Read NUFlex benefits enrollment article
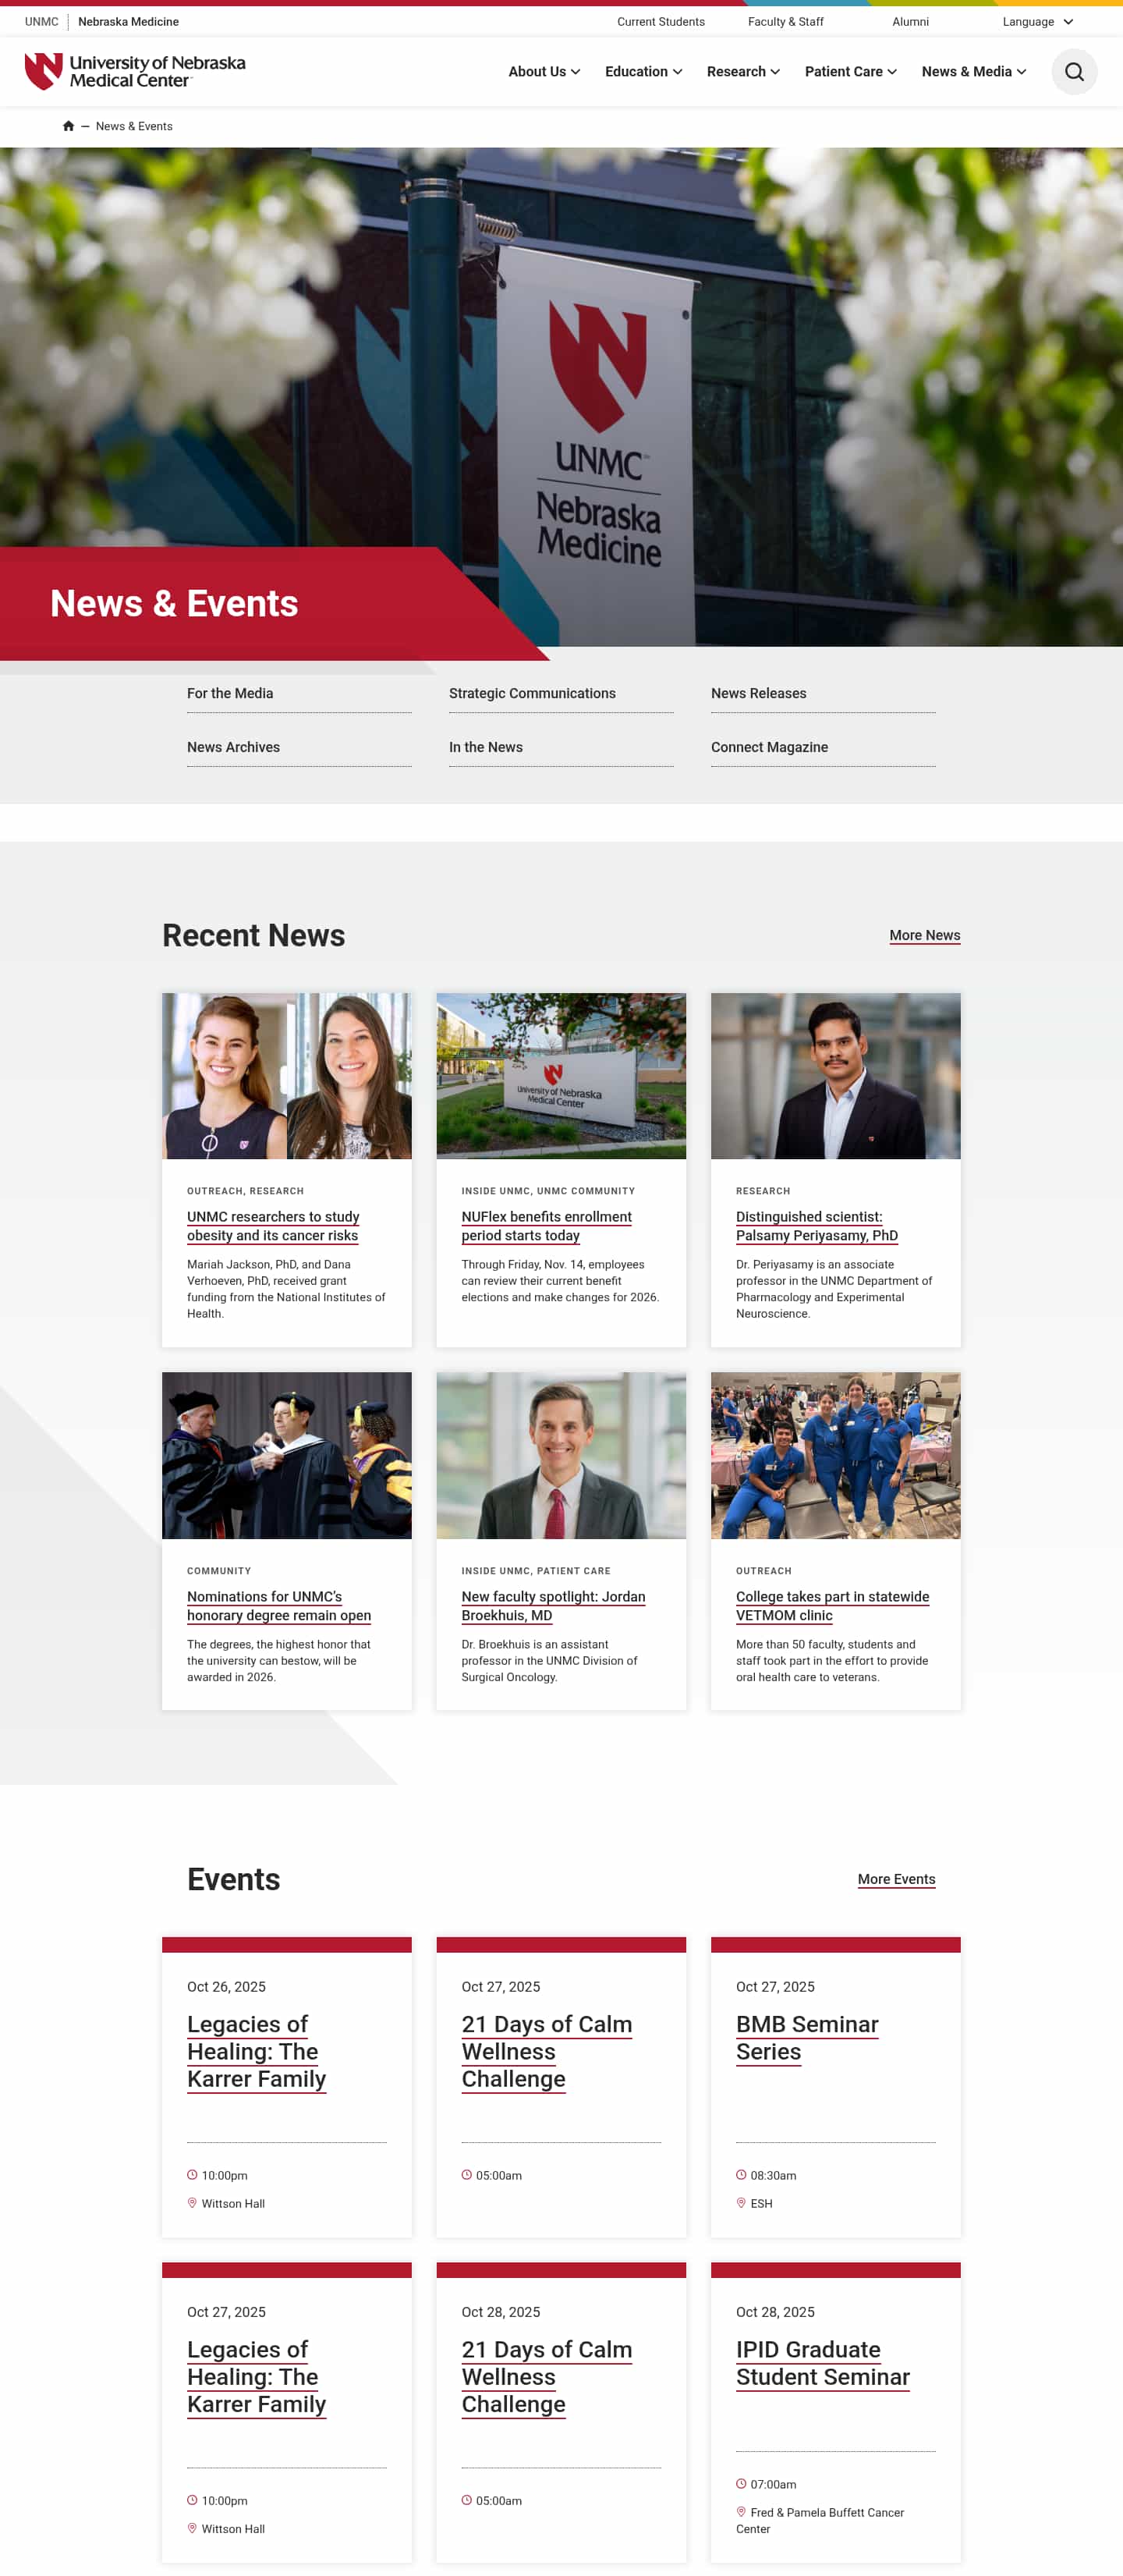The image size is (1123, 2576). point(546,1226)
